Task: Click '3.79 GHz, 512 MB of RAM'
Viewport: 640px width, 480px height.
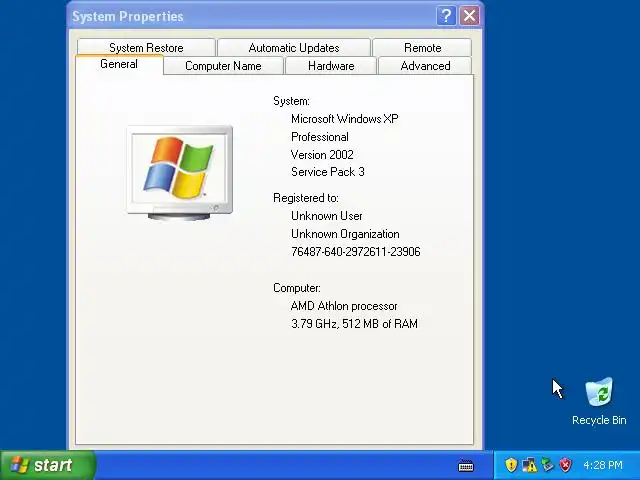Action: 354,324
